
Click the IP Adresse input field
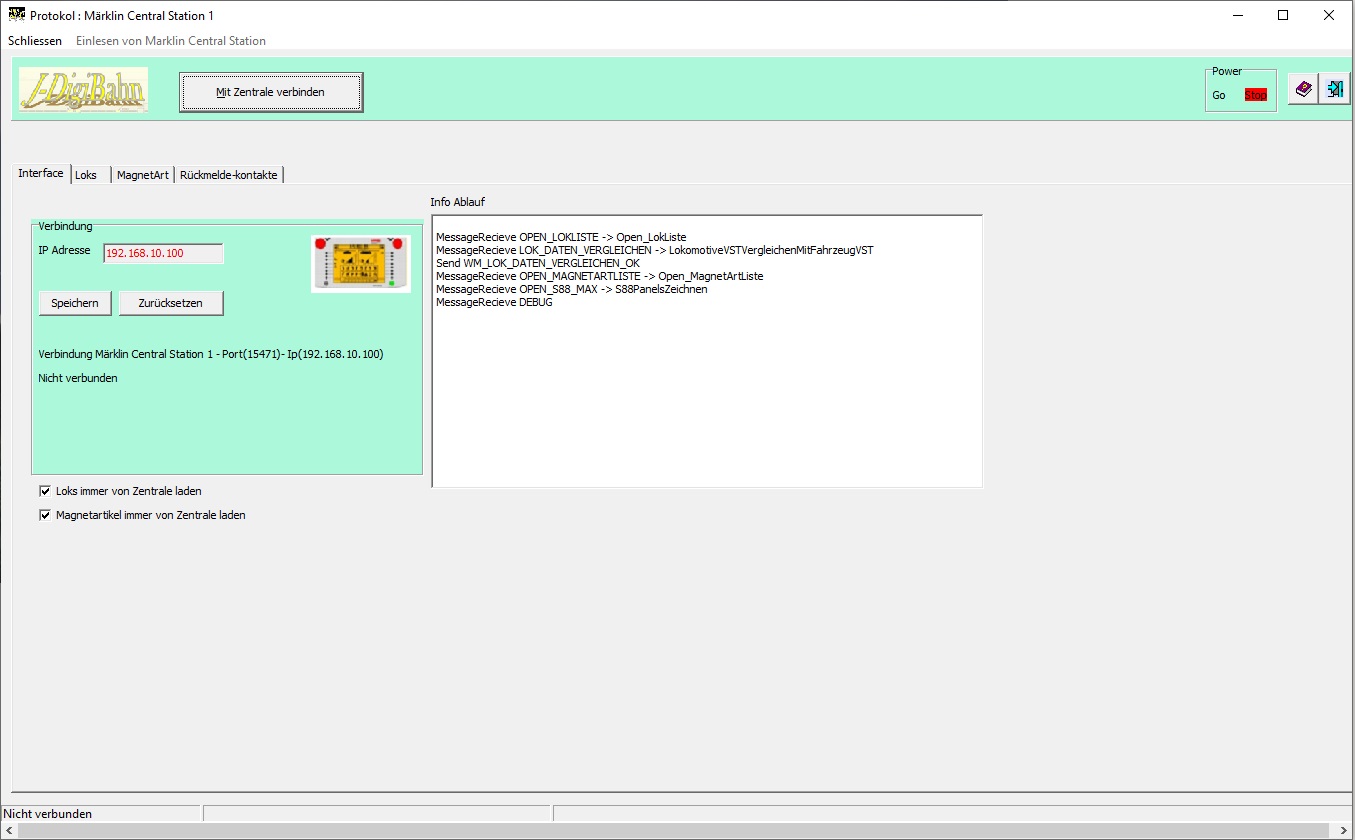163,253
